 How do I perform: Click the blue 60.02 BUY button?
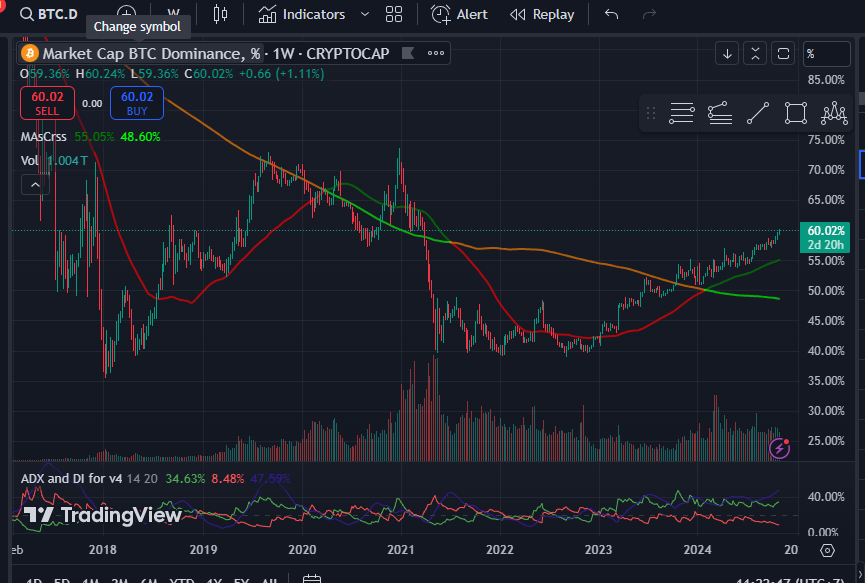click(137, 103)
